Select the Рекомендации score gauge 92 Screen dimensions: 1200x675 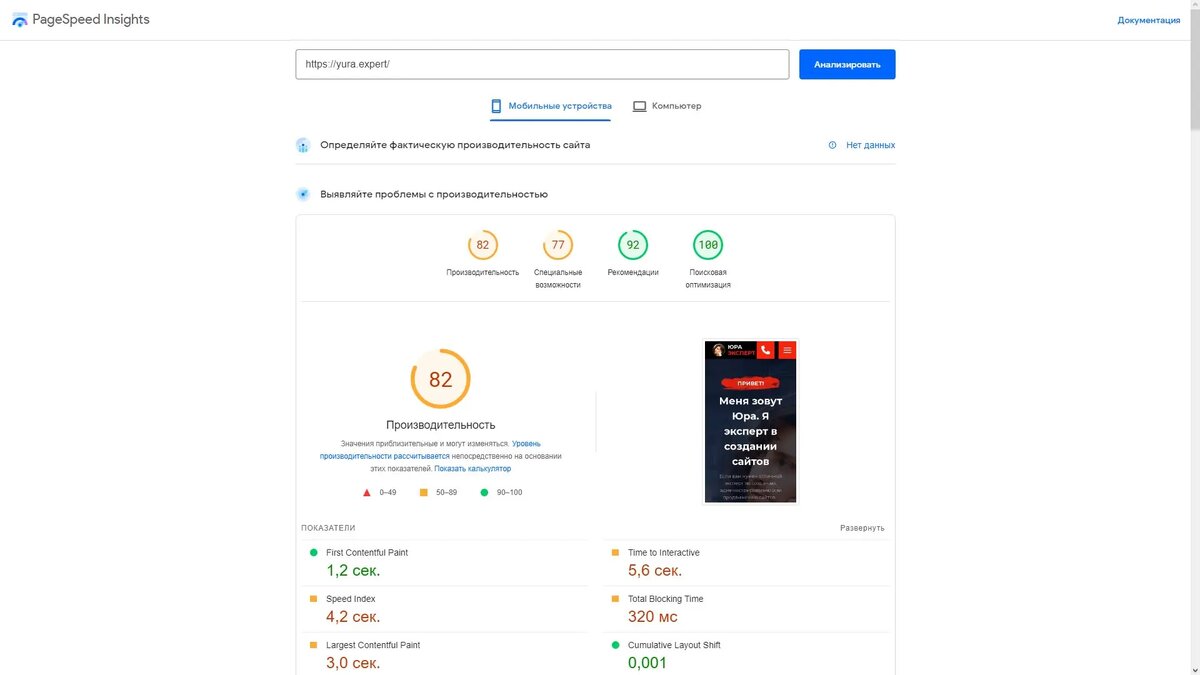633,245
